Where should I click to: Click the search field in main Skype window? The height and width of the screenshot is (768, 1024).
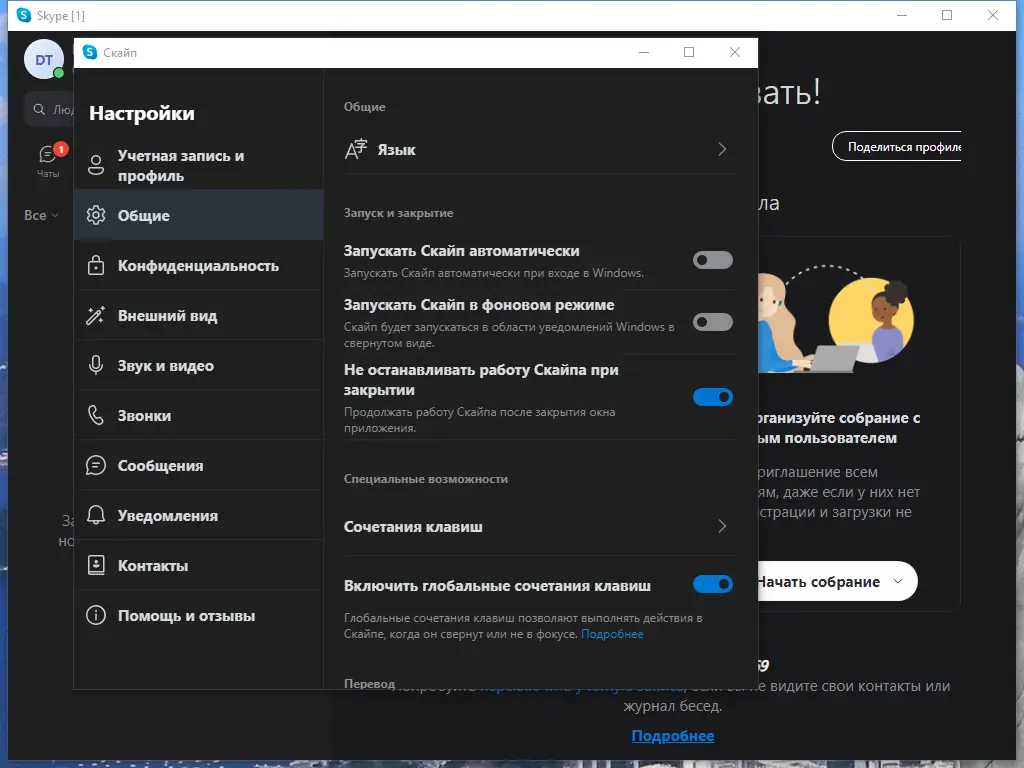50,109
